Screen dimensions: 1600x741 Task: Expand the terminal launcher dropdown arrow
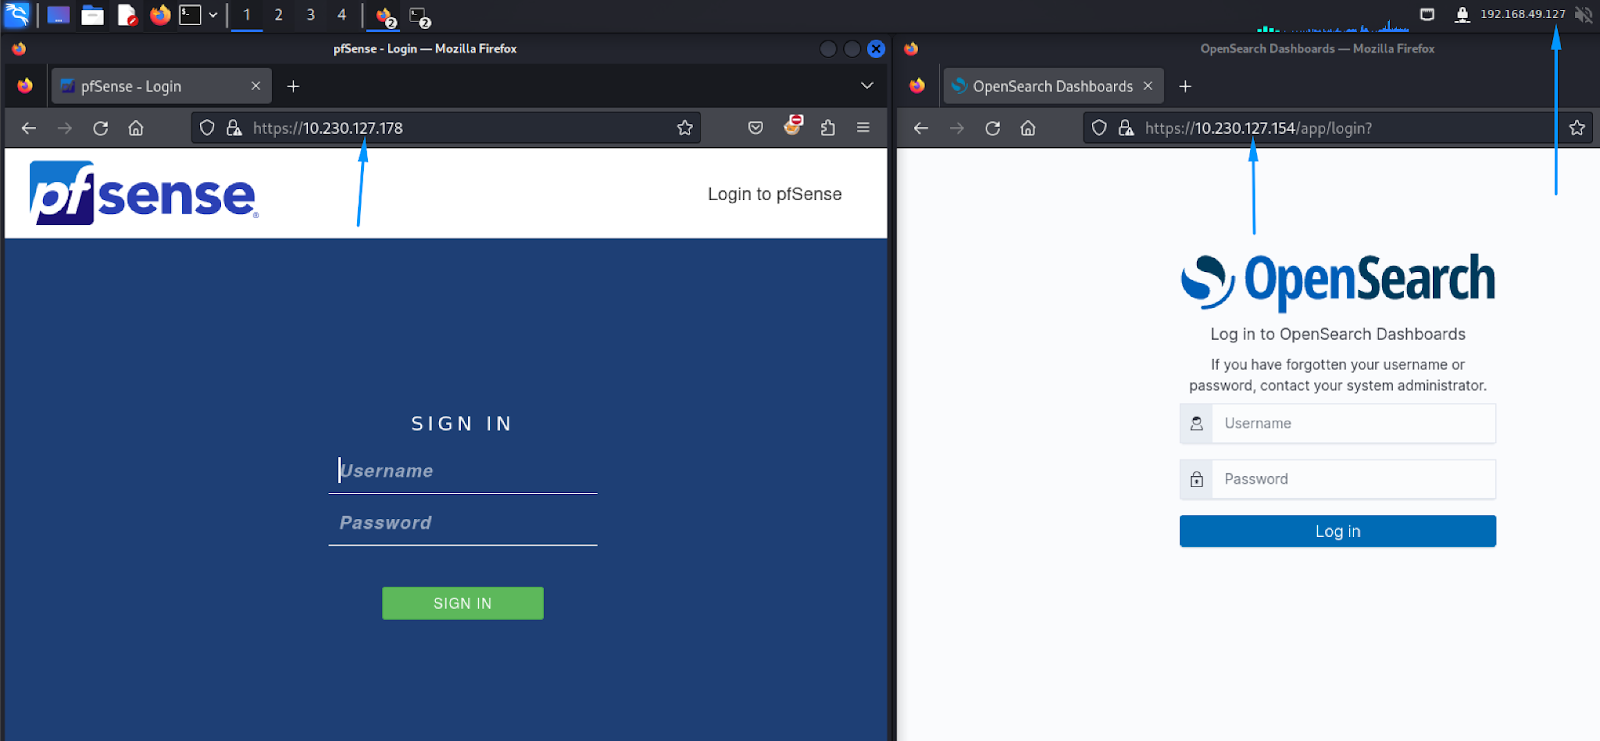[213, 15]
